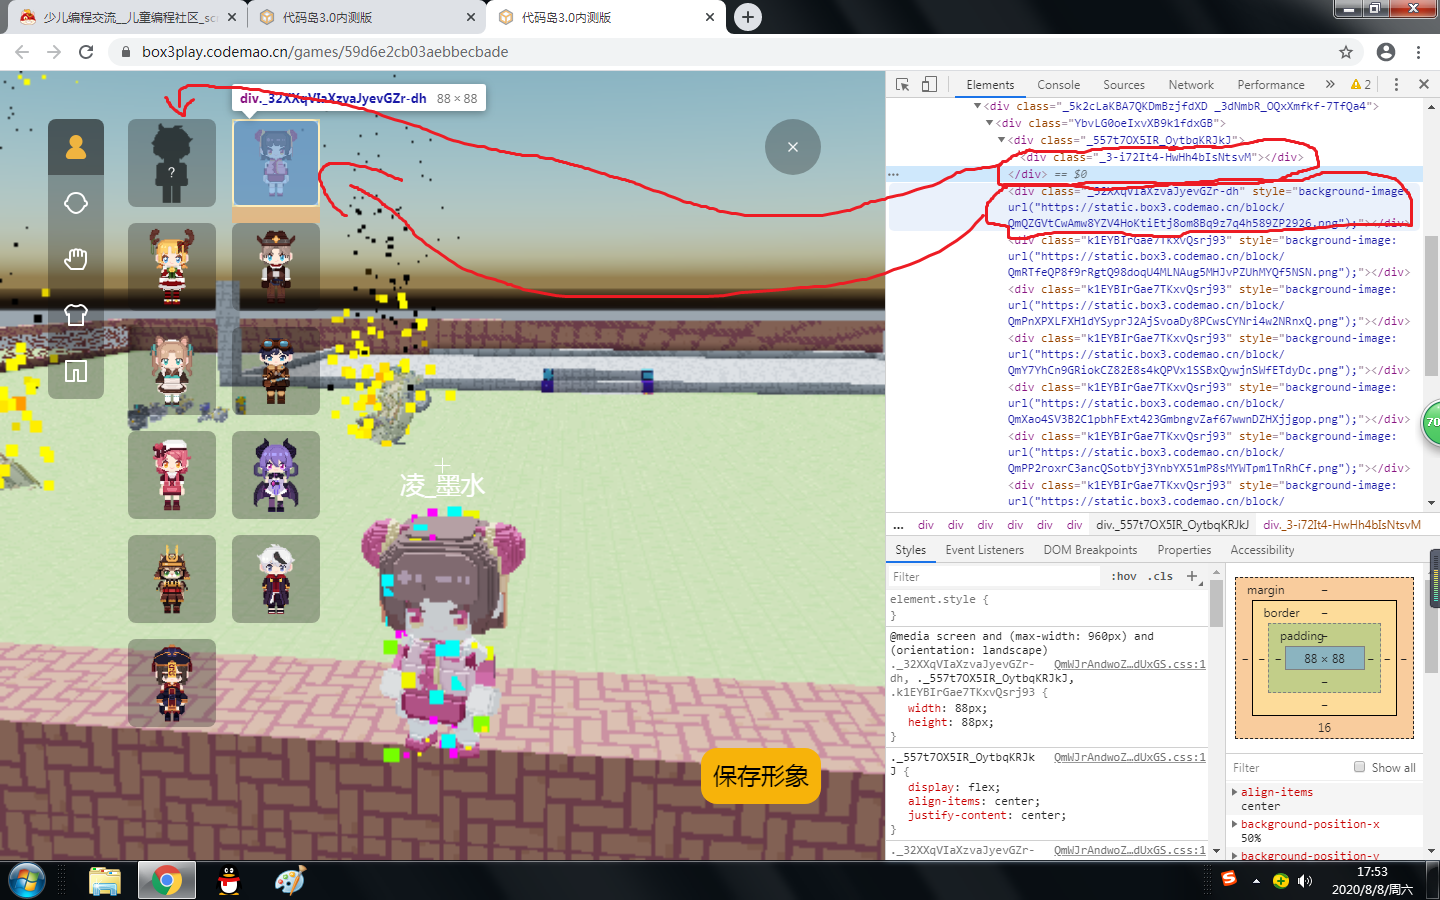1440x900 pixels.
Task: Open the Network tab
Action: [x=1191, y=85]
